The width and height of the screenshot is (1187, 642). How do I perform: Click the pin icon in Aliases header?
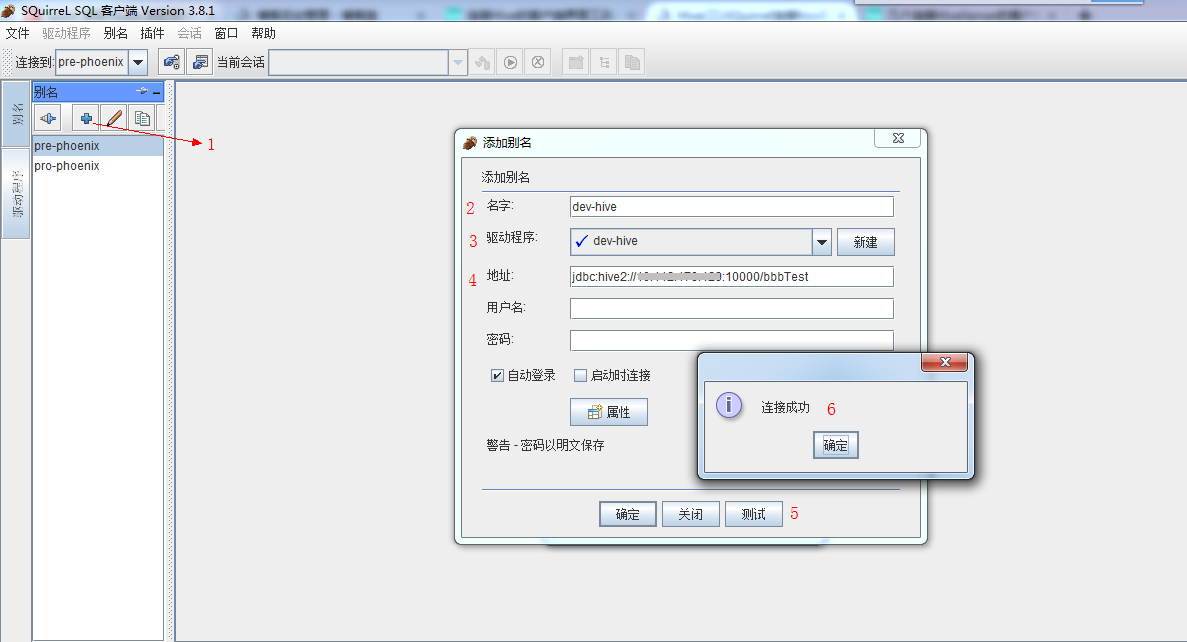pos(142,92)
